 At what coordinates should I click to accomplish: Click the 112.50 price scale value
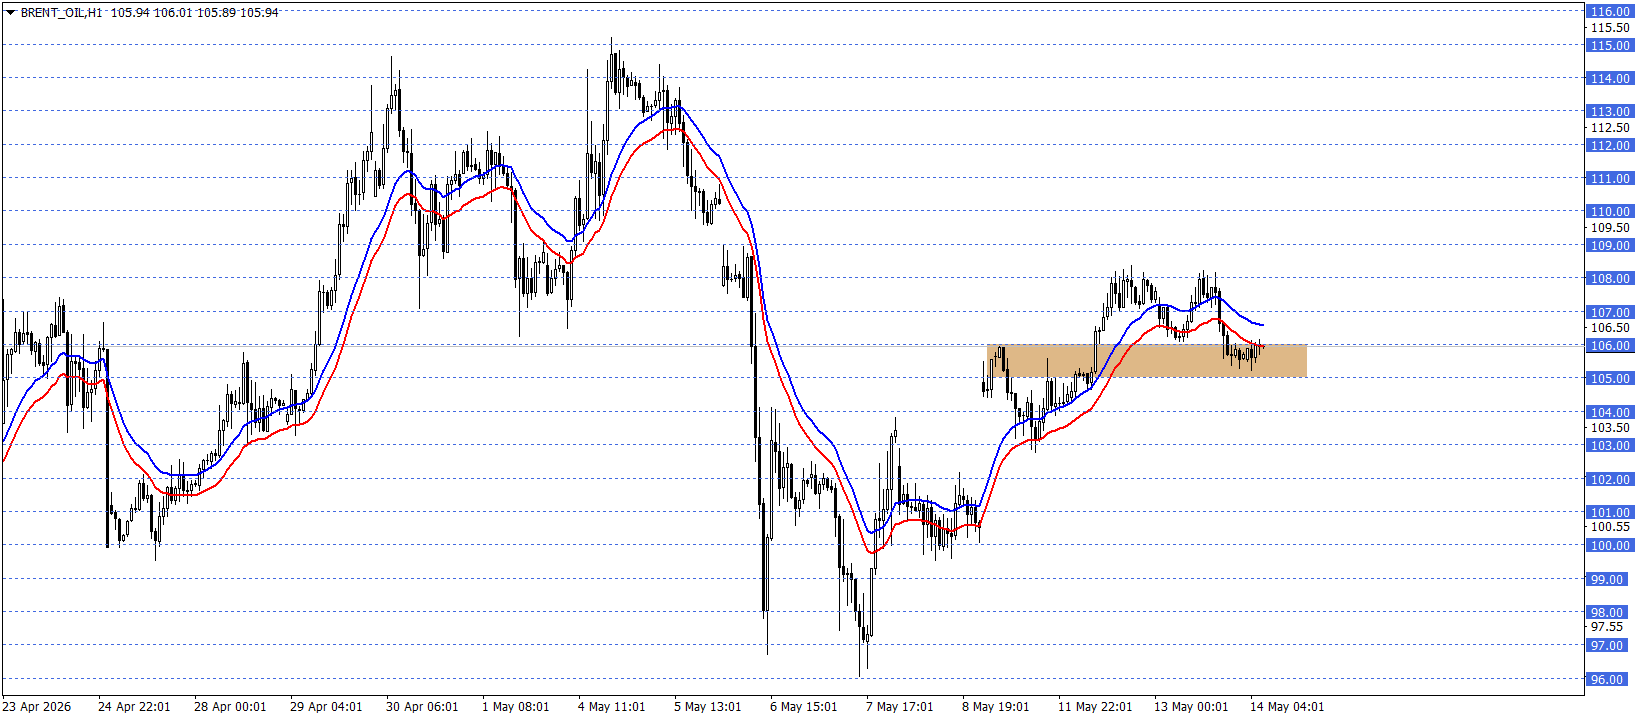1610,127
